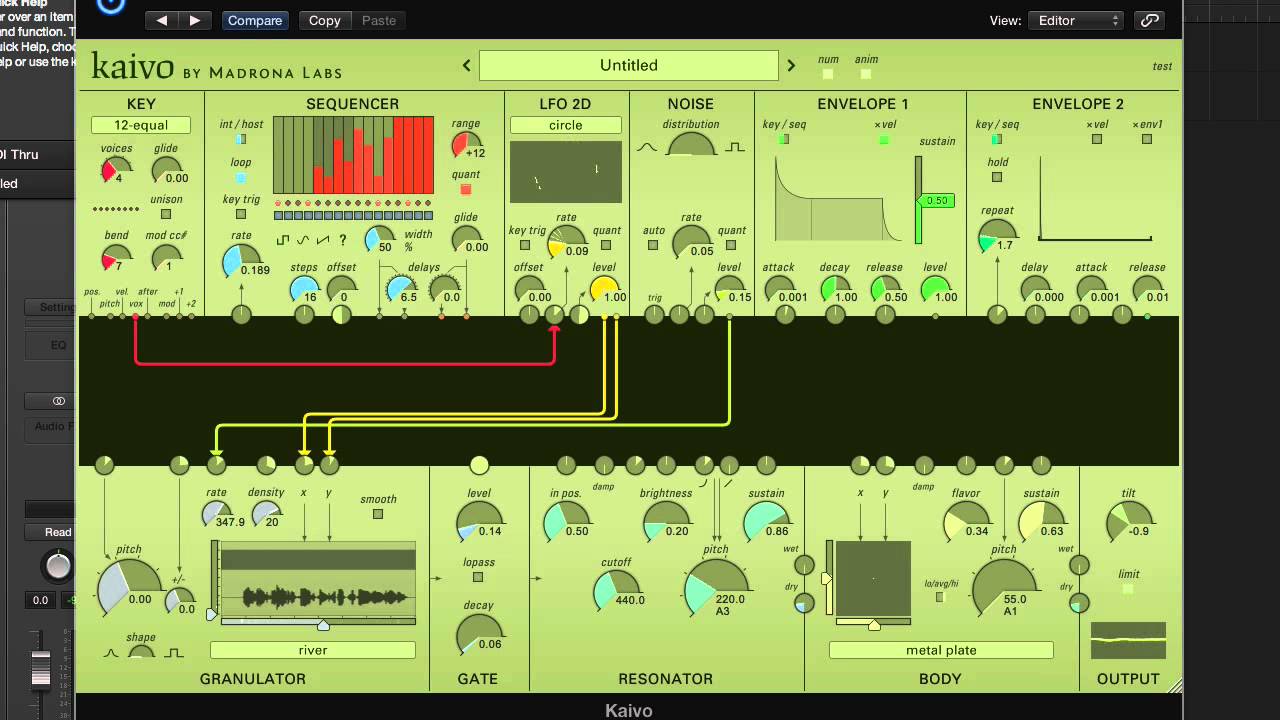Click the Envelope 1 sustain slider handle

point(936,201)
